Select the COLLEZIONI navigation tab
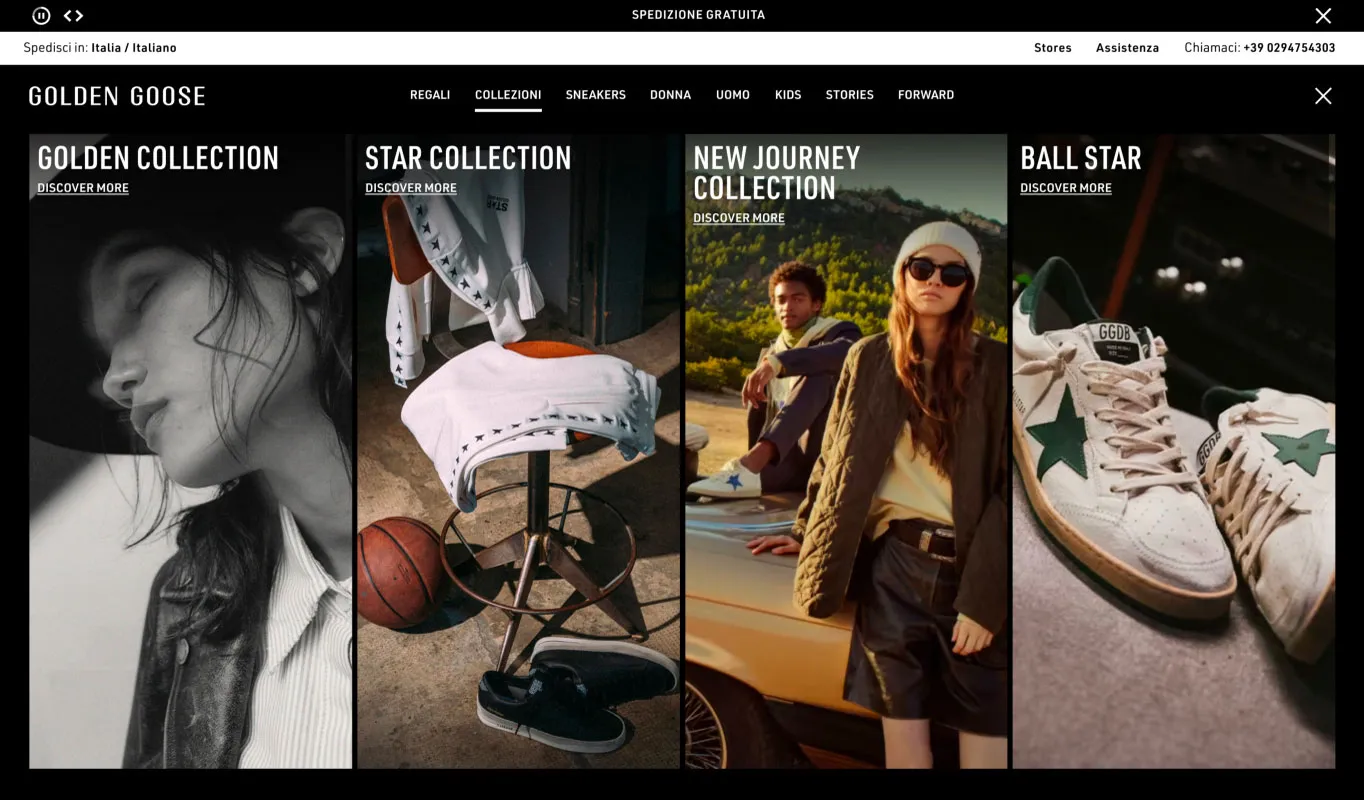Image resolution: width=1364 pixels, height=800 pixels. 508,94
